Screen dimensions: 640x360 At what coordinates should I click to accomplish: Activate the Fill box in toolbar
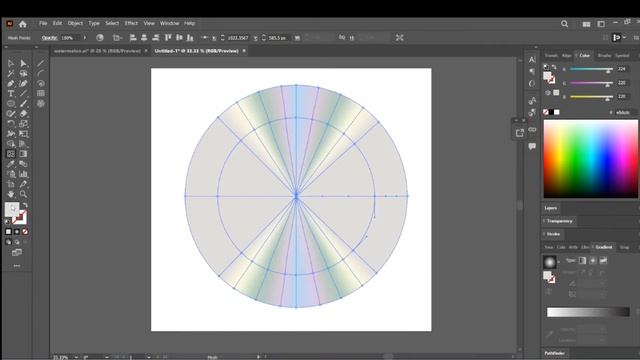pos(12,209)
